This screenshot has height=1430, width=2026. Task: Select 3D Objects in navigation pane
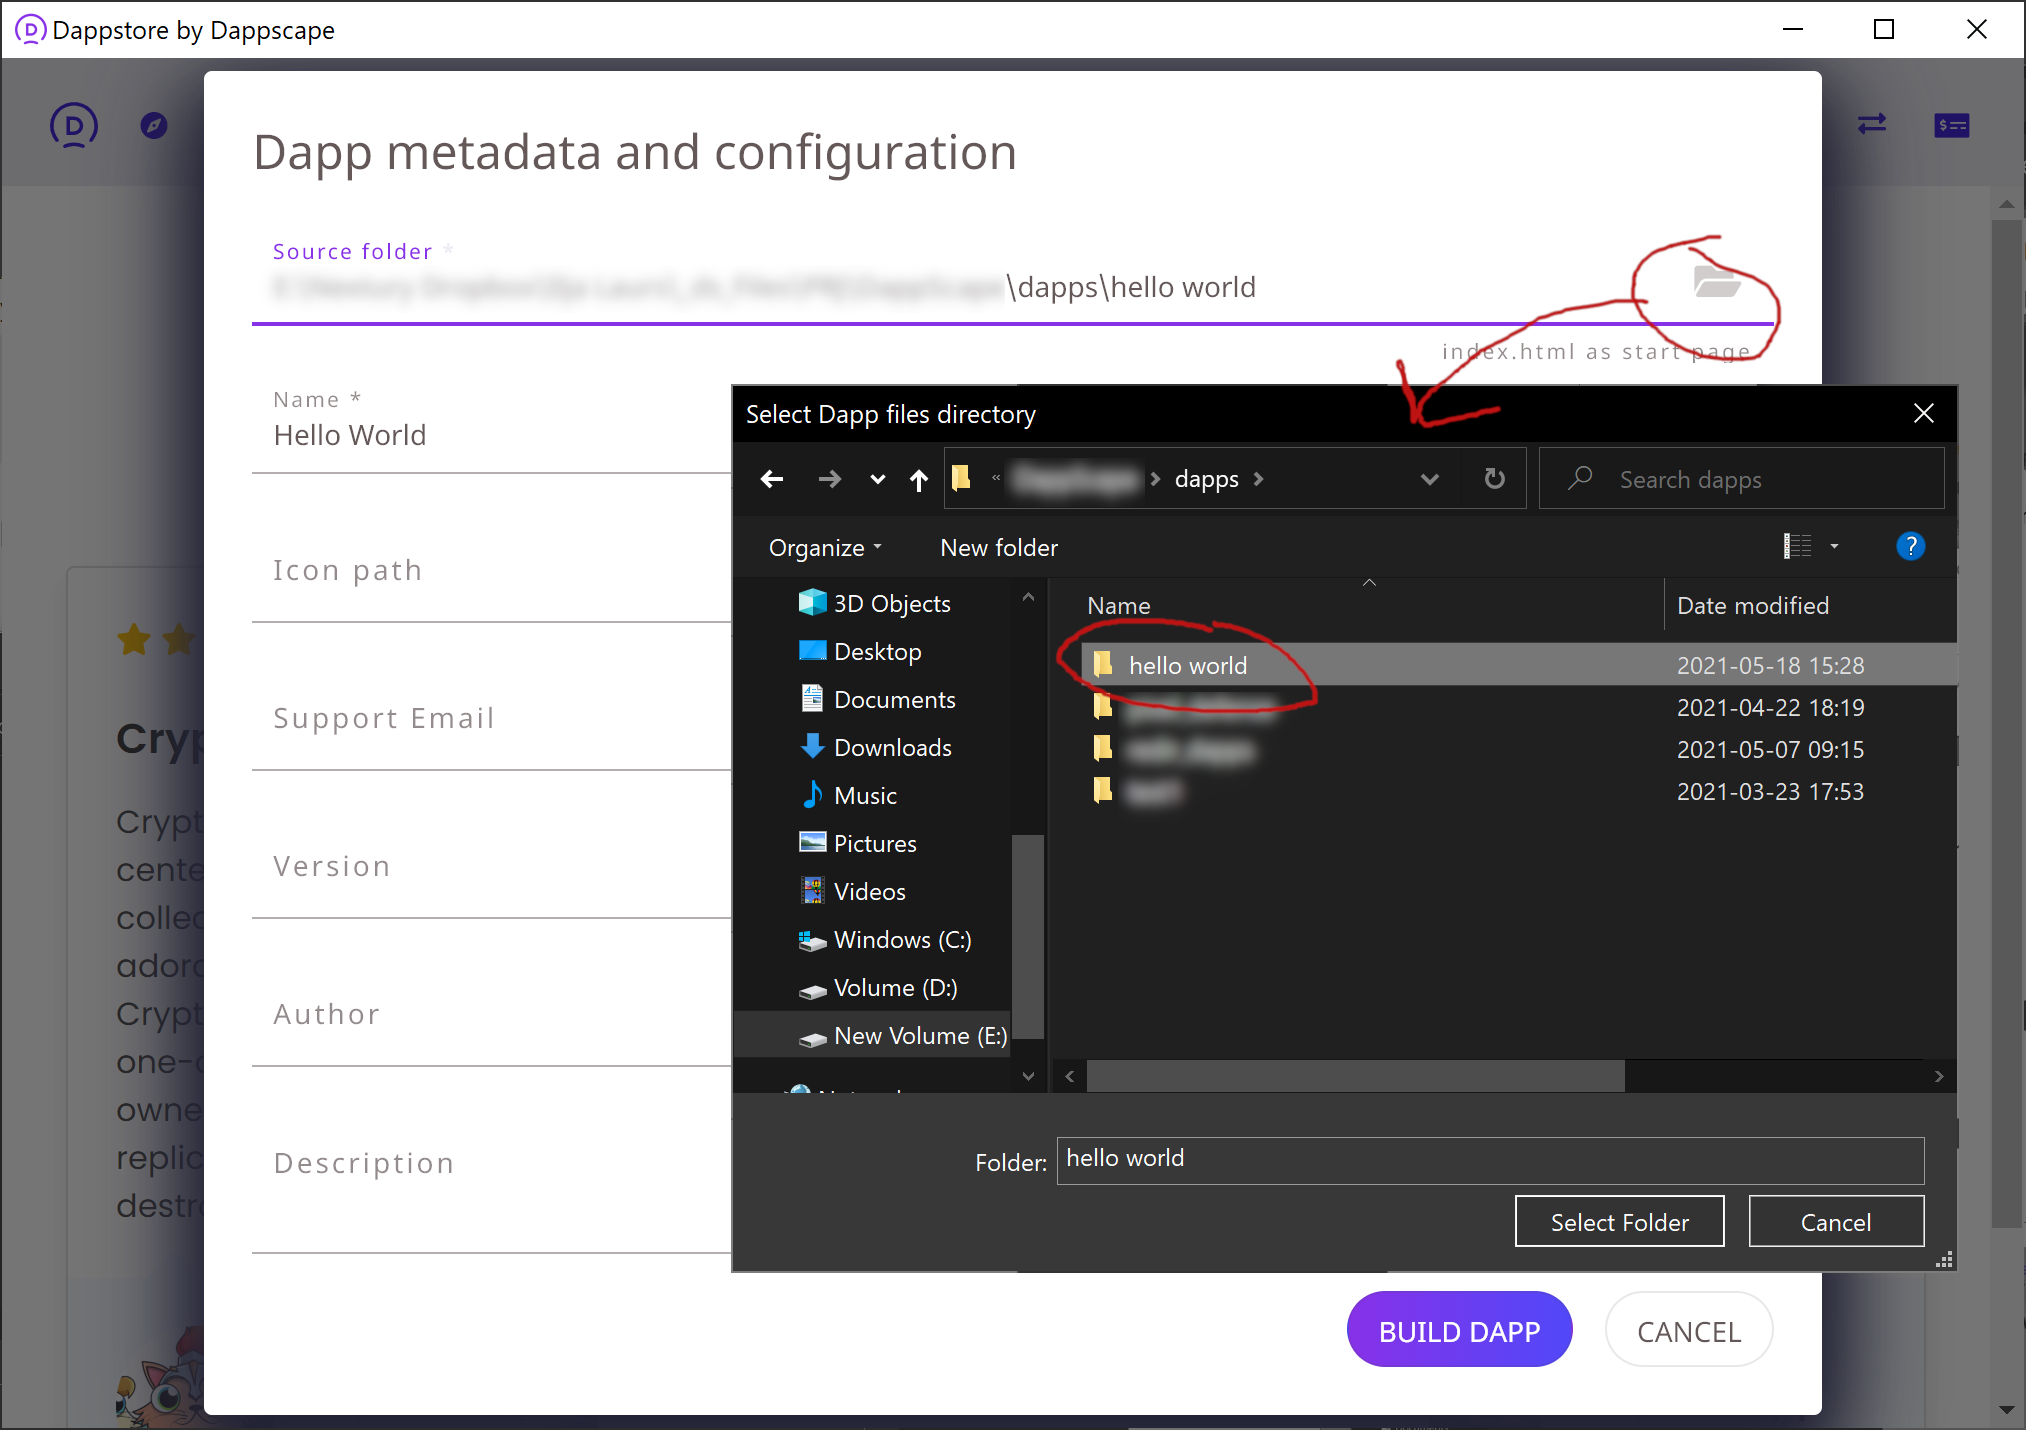coord(874,603)
